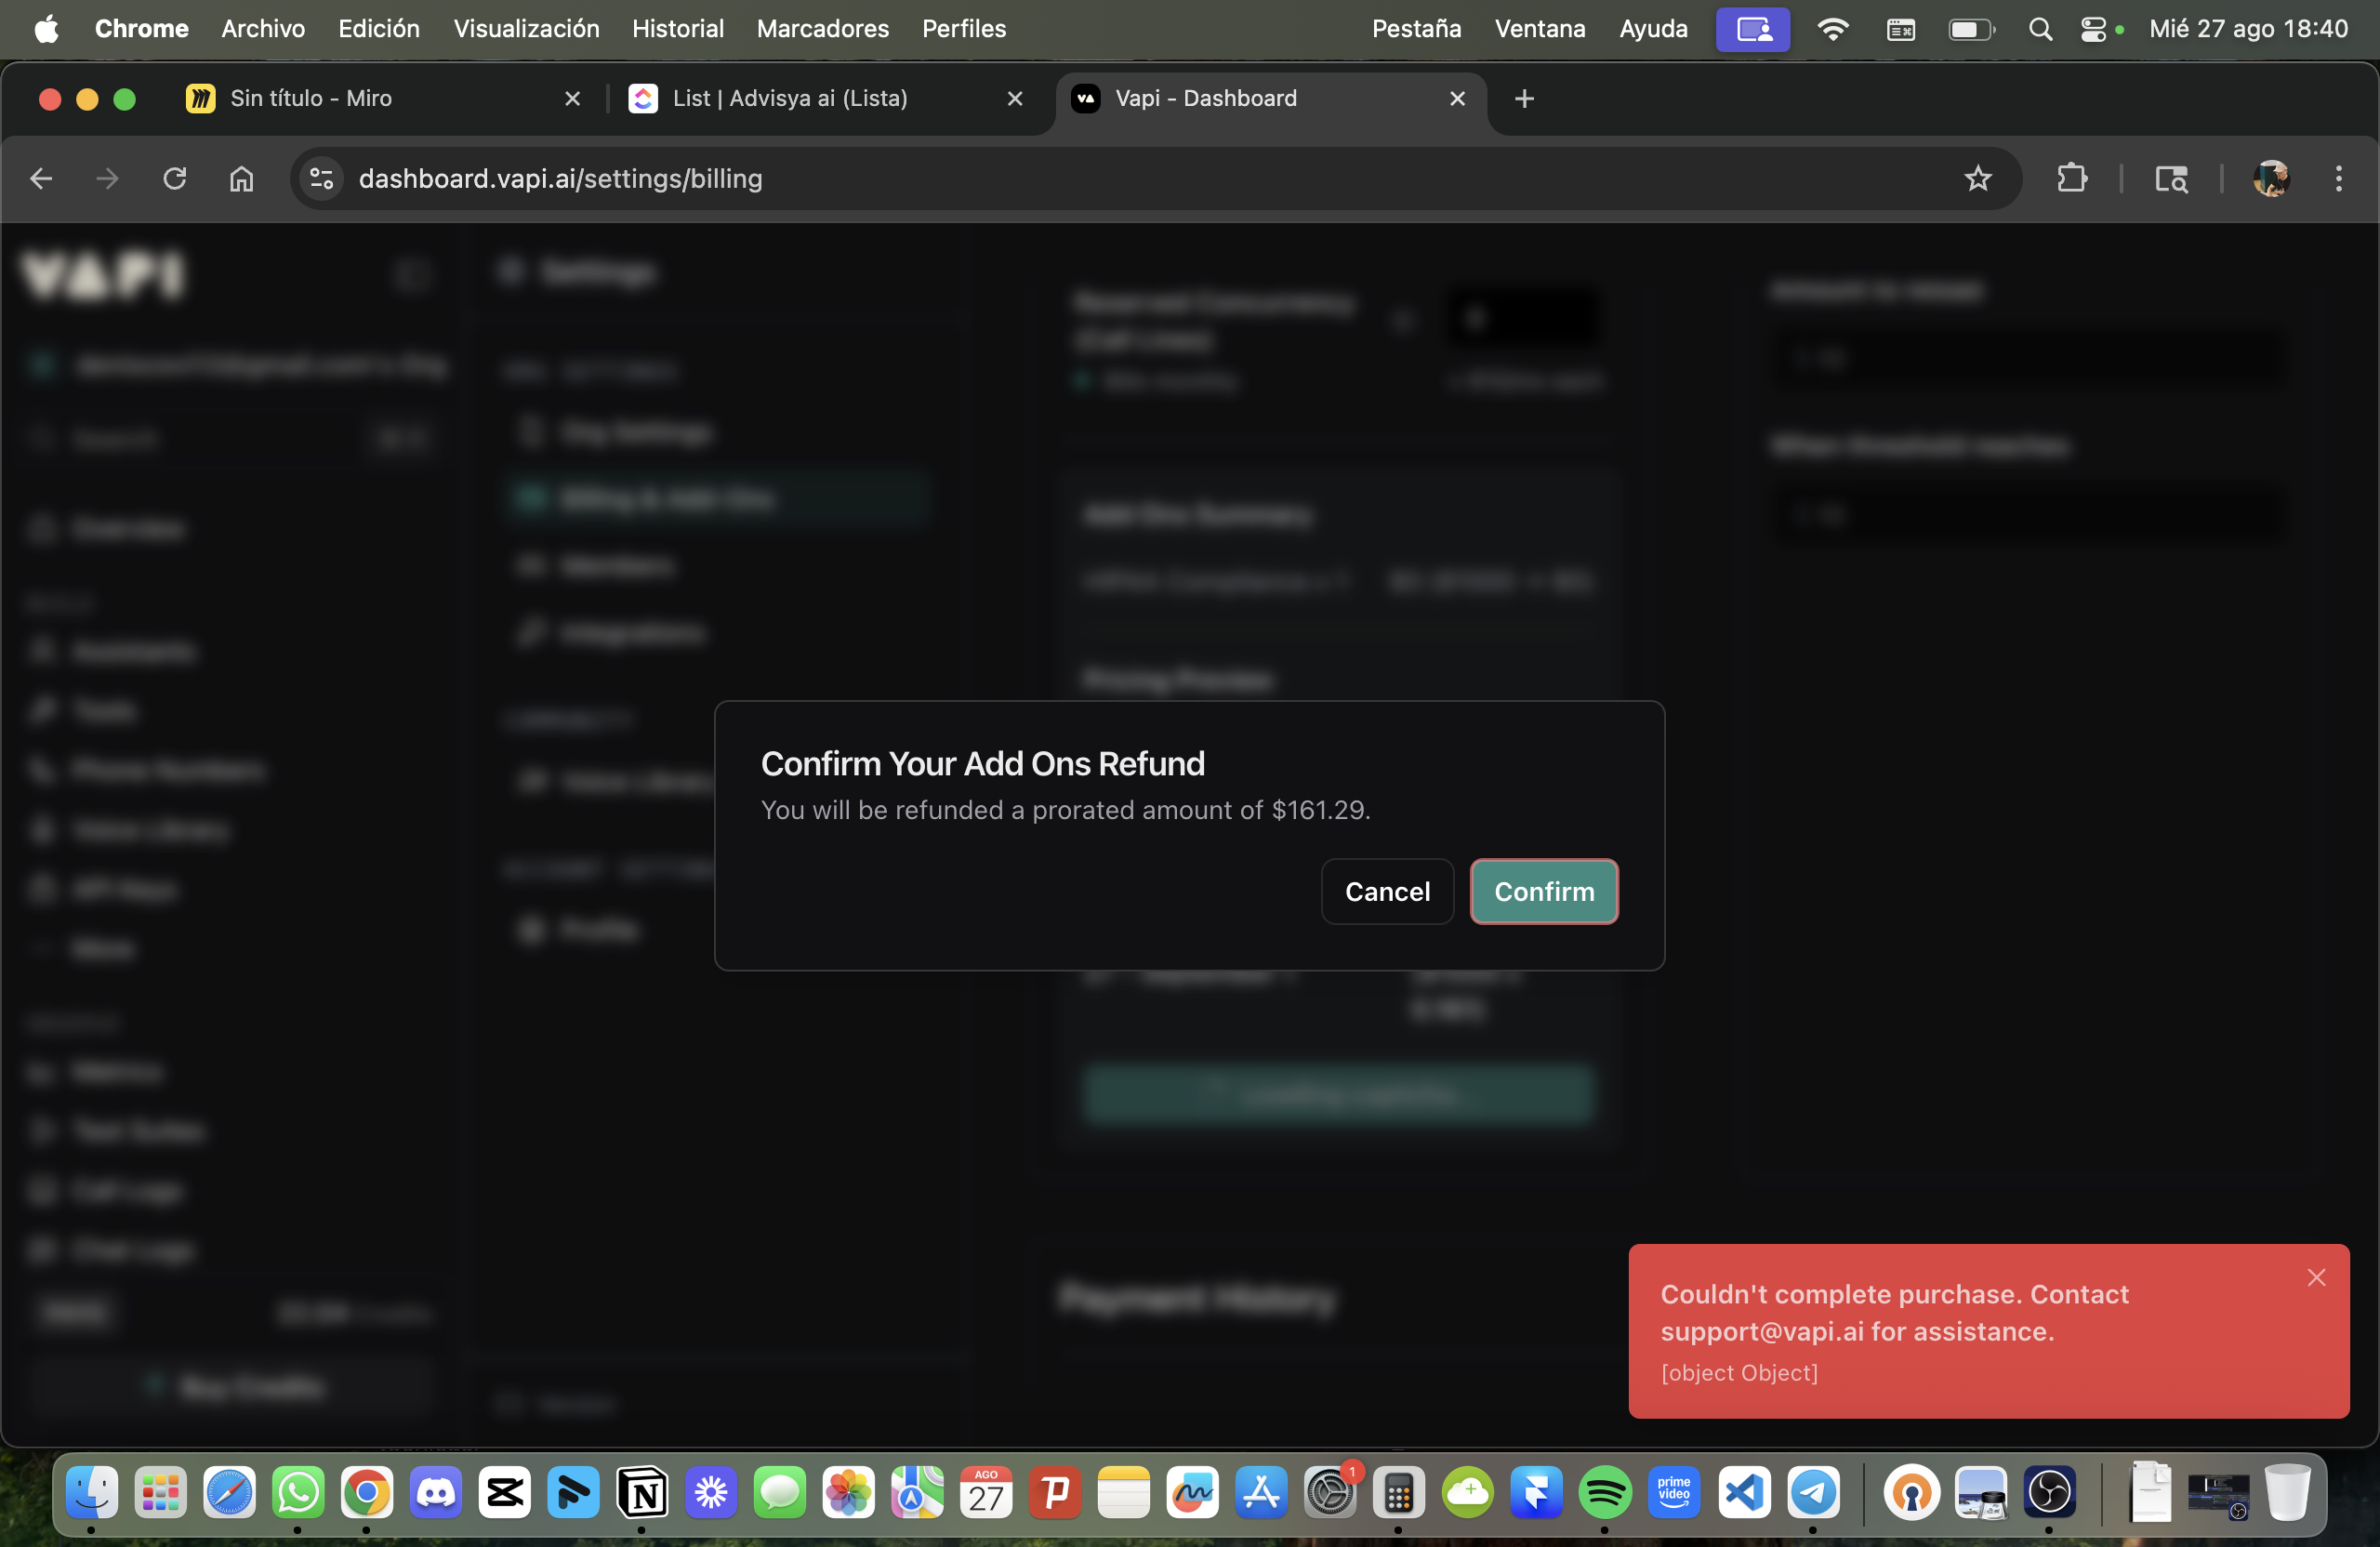Screen dimensions: 2380x1547
Task: Open the Historial menu
Action: (677, 28)
